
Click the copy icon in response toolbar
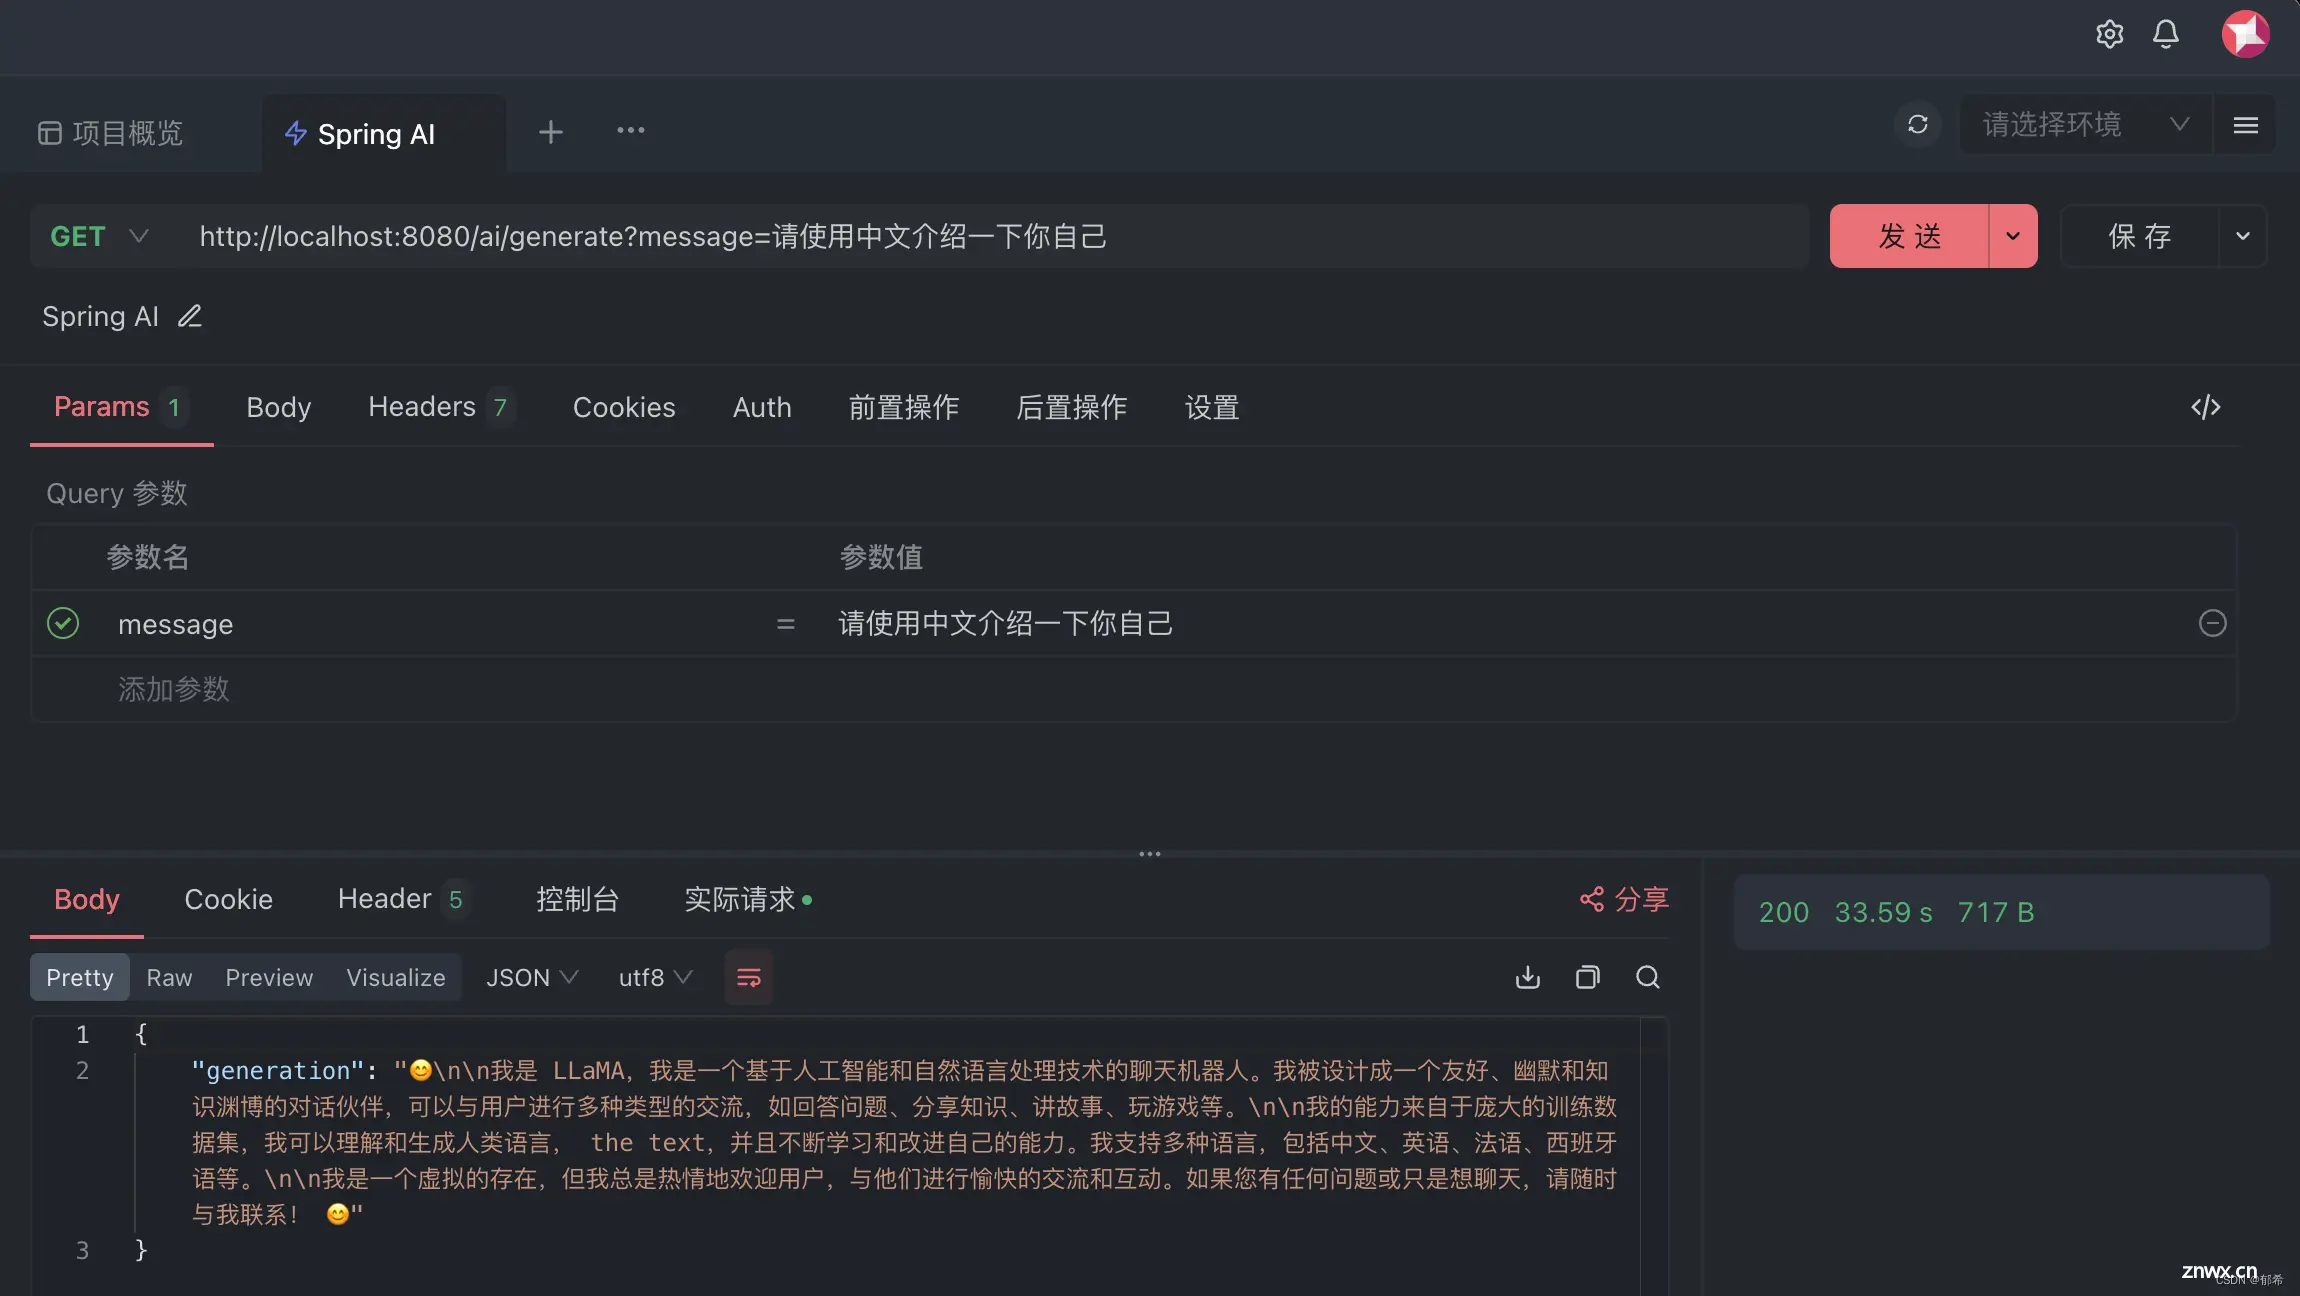(1586, 977)
